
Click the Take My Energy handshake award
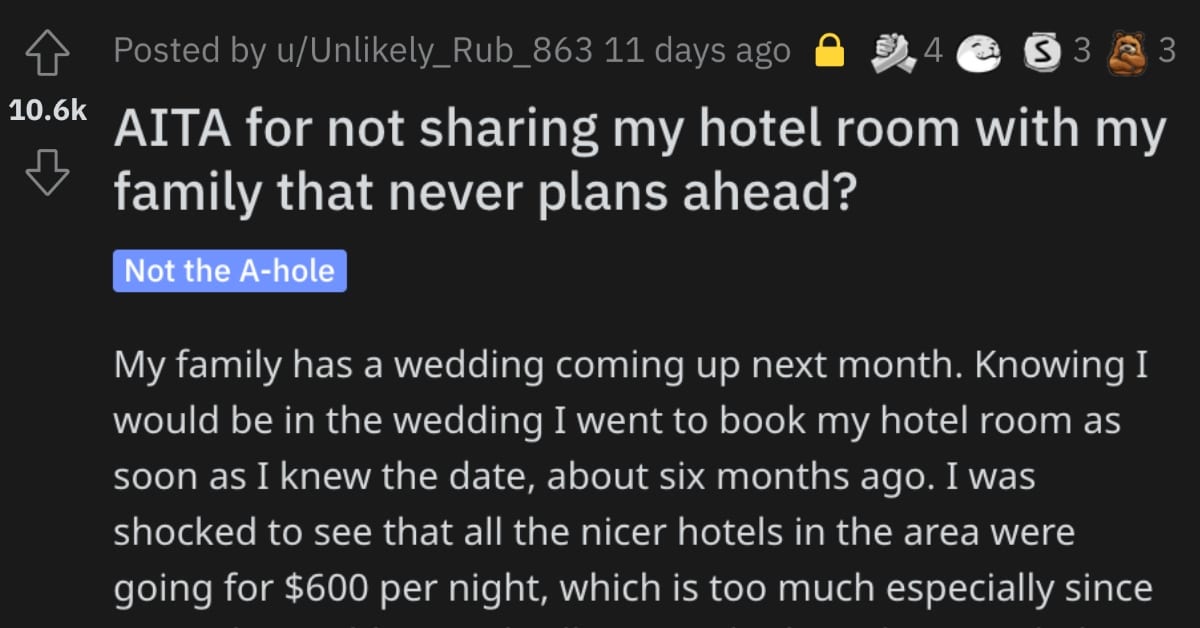892,50
